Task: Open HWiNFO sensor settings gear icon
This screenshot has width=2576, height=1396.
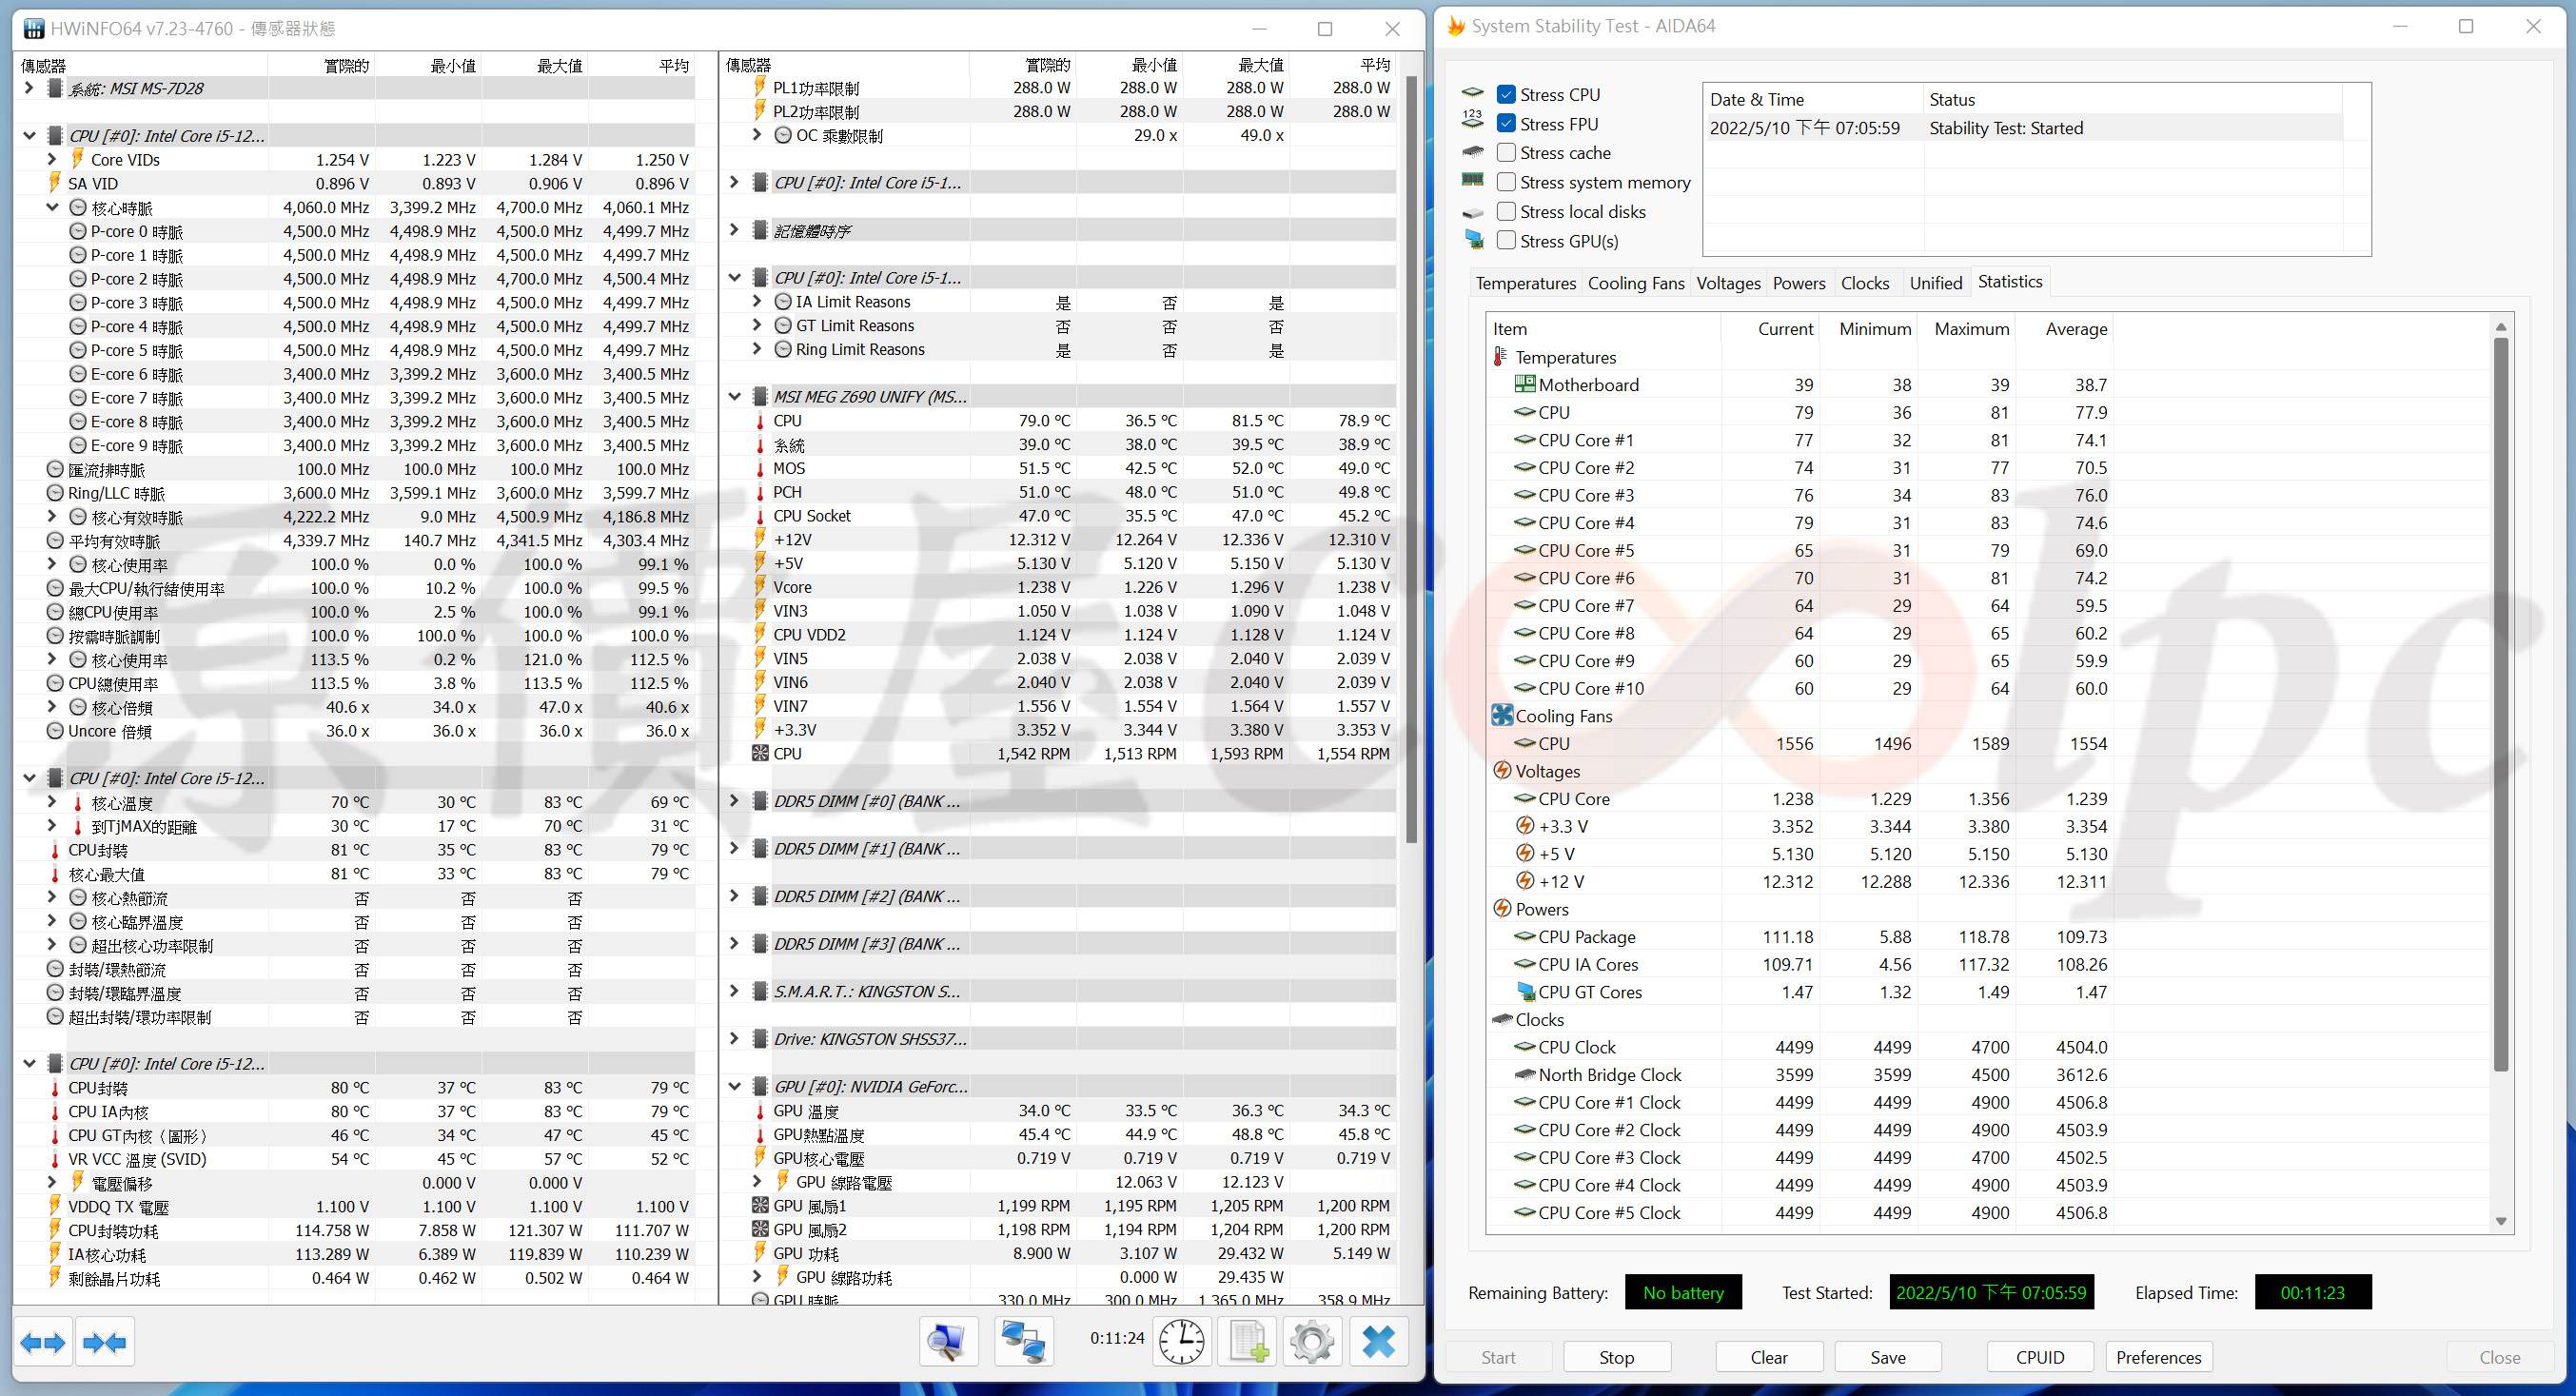Action: (x=1312, y=1342)
